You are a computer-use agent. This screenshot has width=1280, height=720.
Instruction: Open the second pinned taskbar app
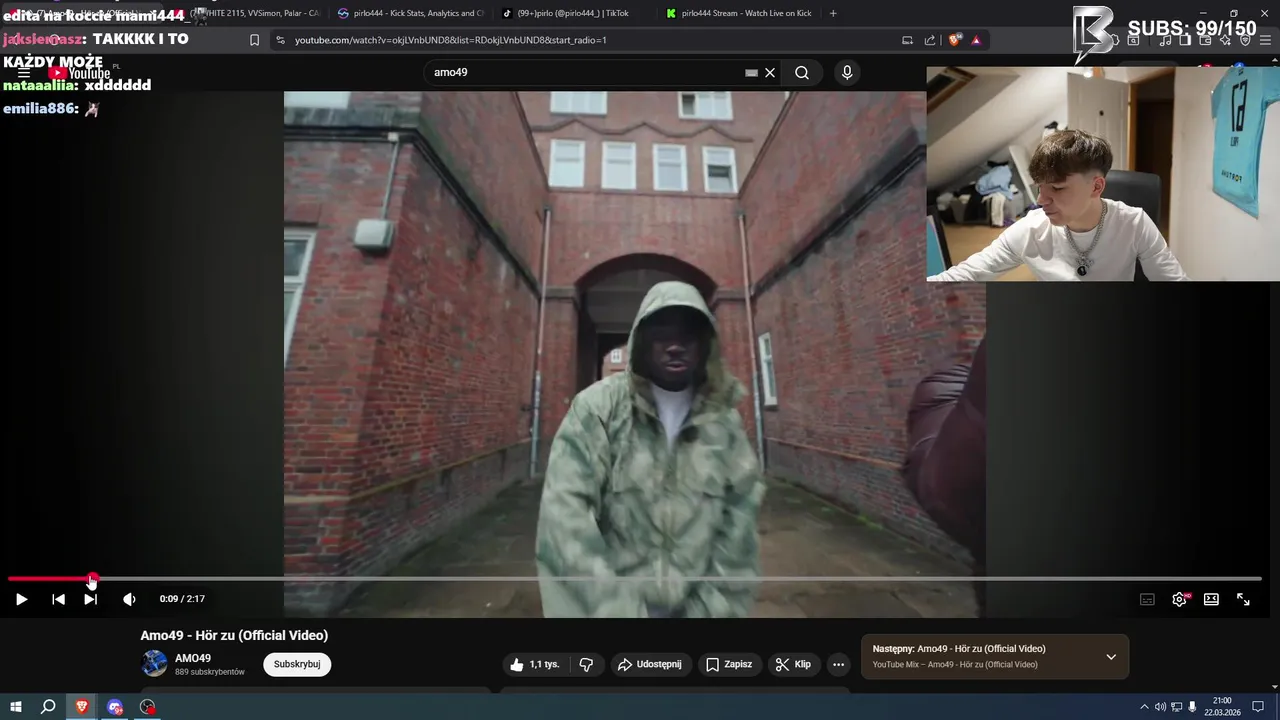point(115,707)
